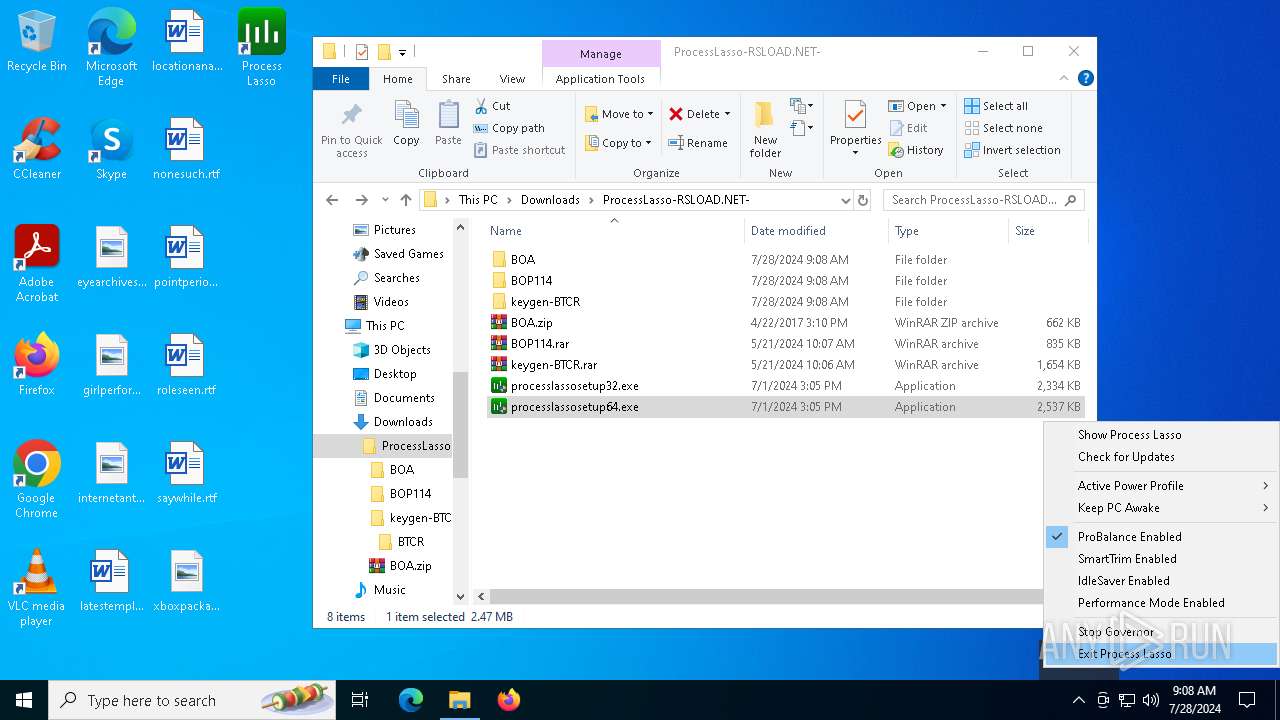Click the Pin to Quick access icon
1280x720 pixels.
tap(351, 115)
